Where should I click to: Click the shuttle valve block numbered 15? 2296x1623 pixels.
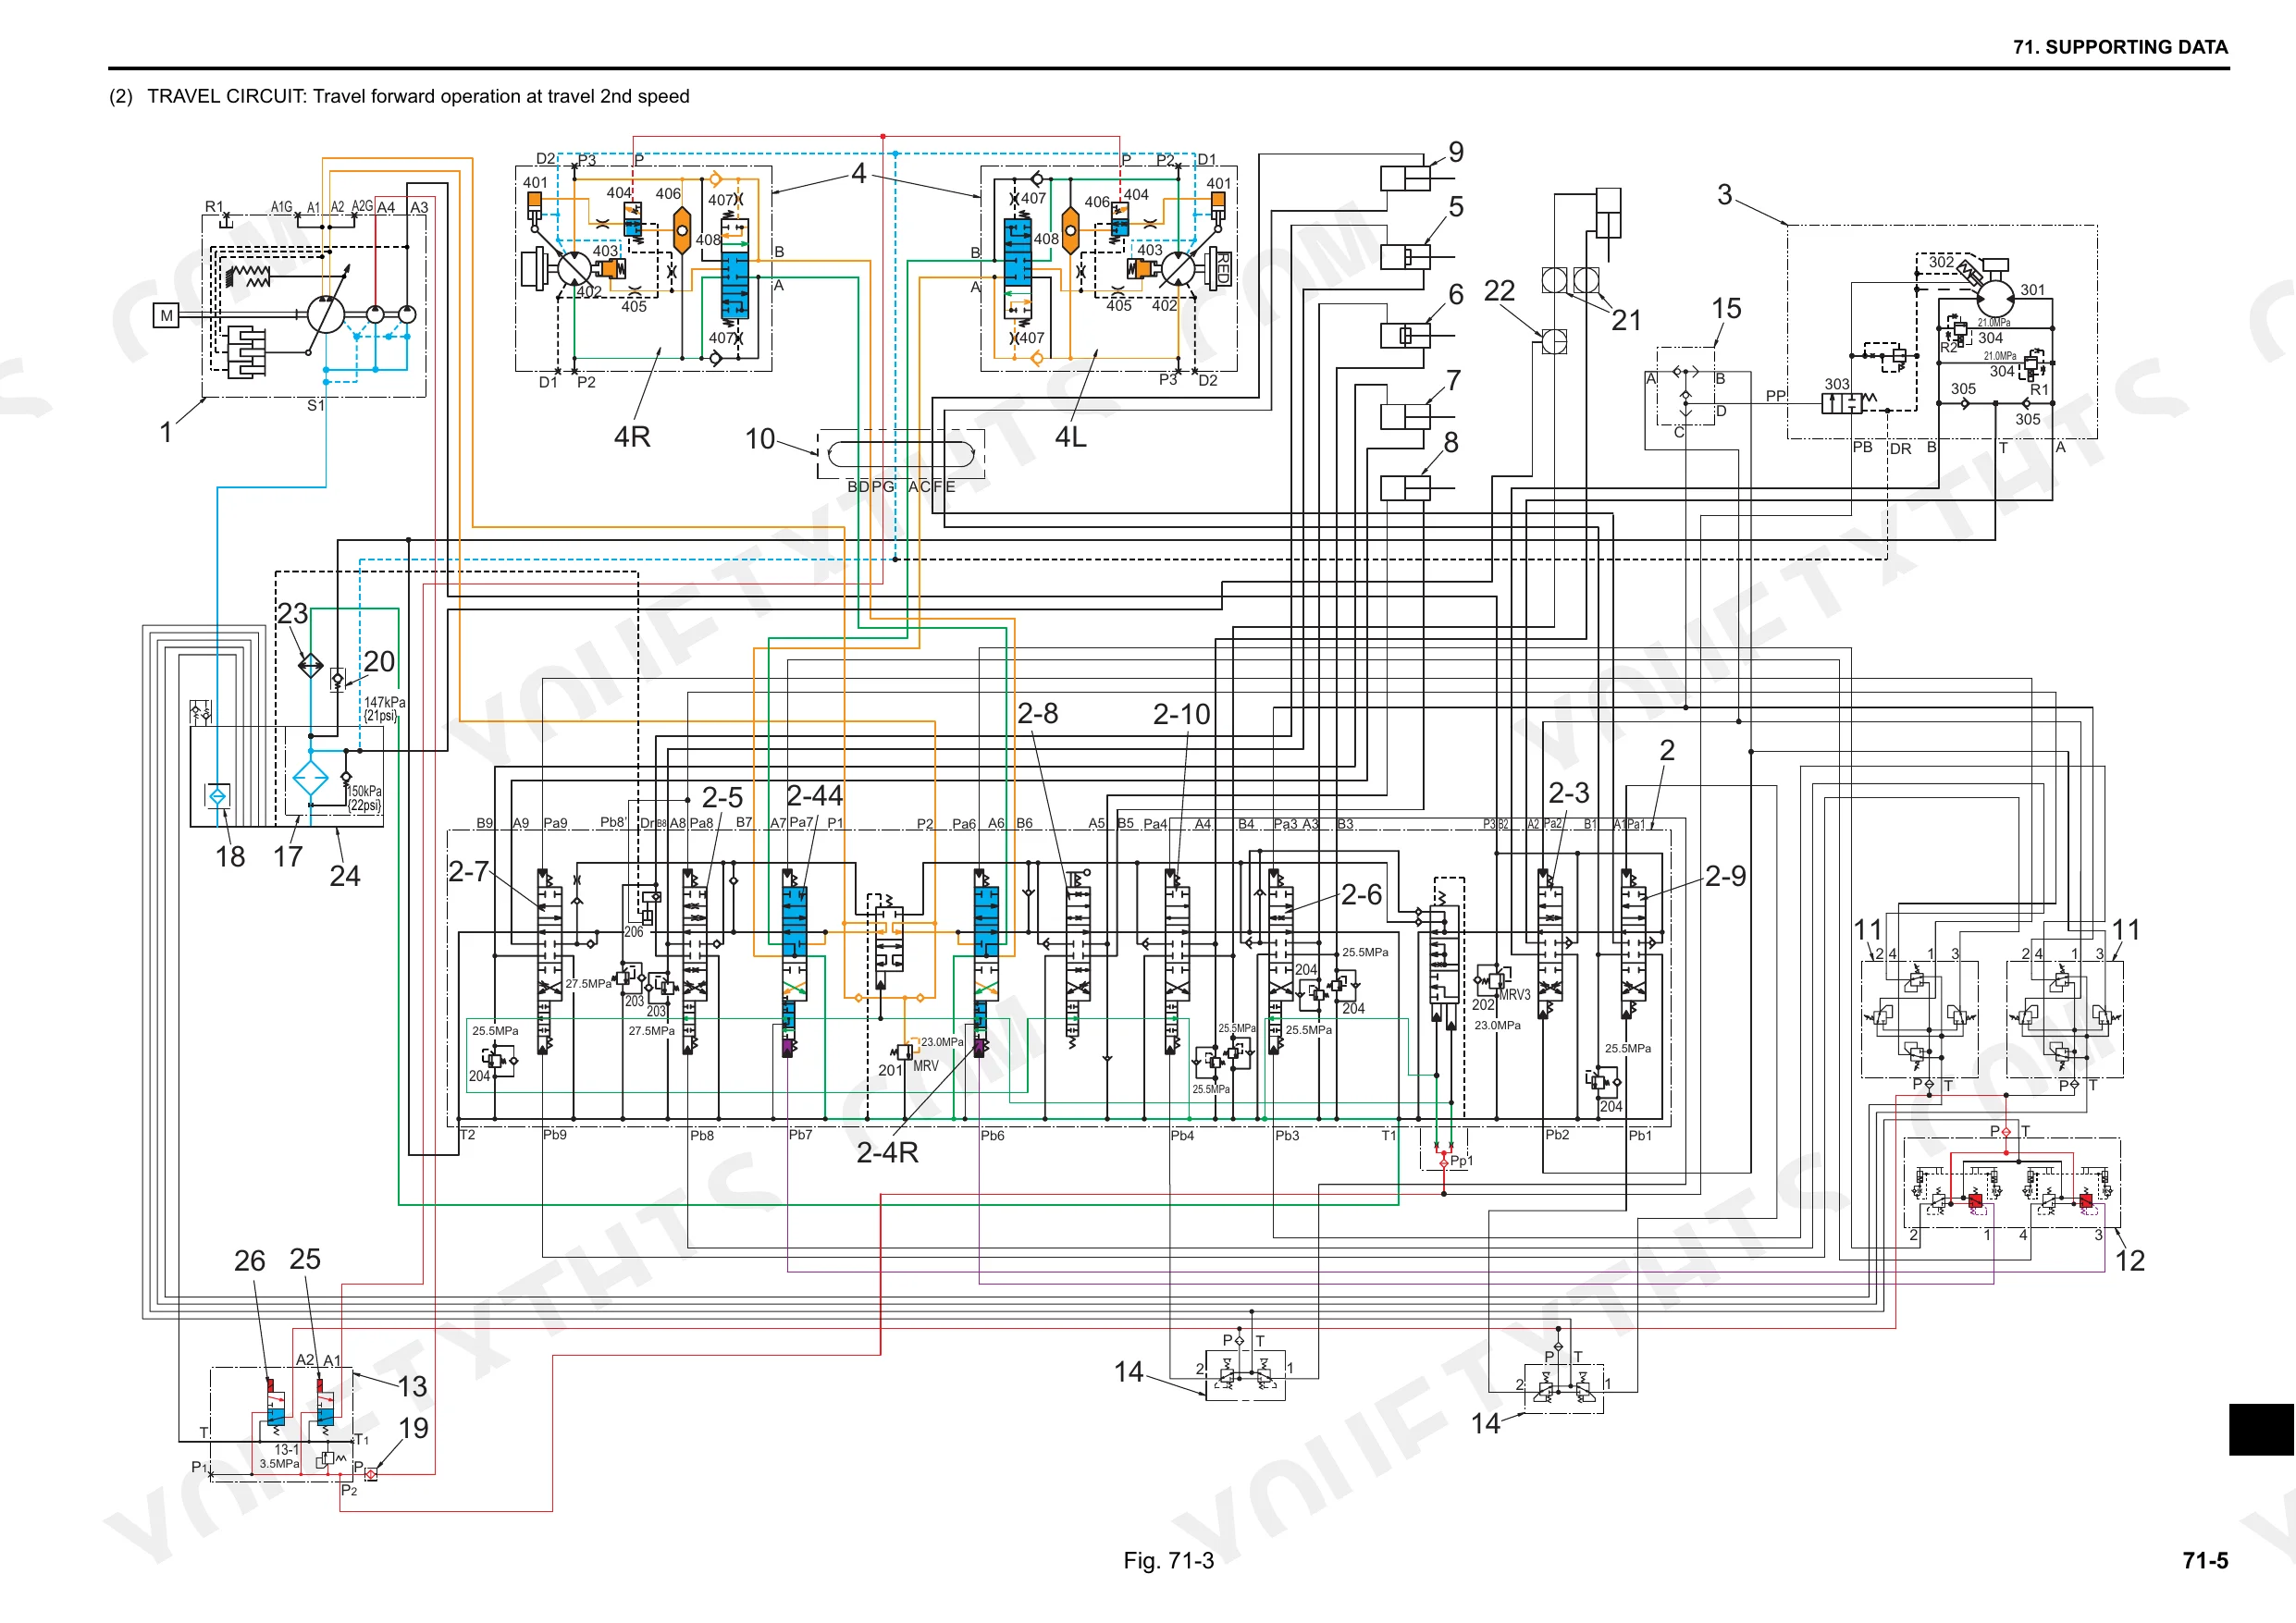pos(1685,386)
